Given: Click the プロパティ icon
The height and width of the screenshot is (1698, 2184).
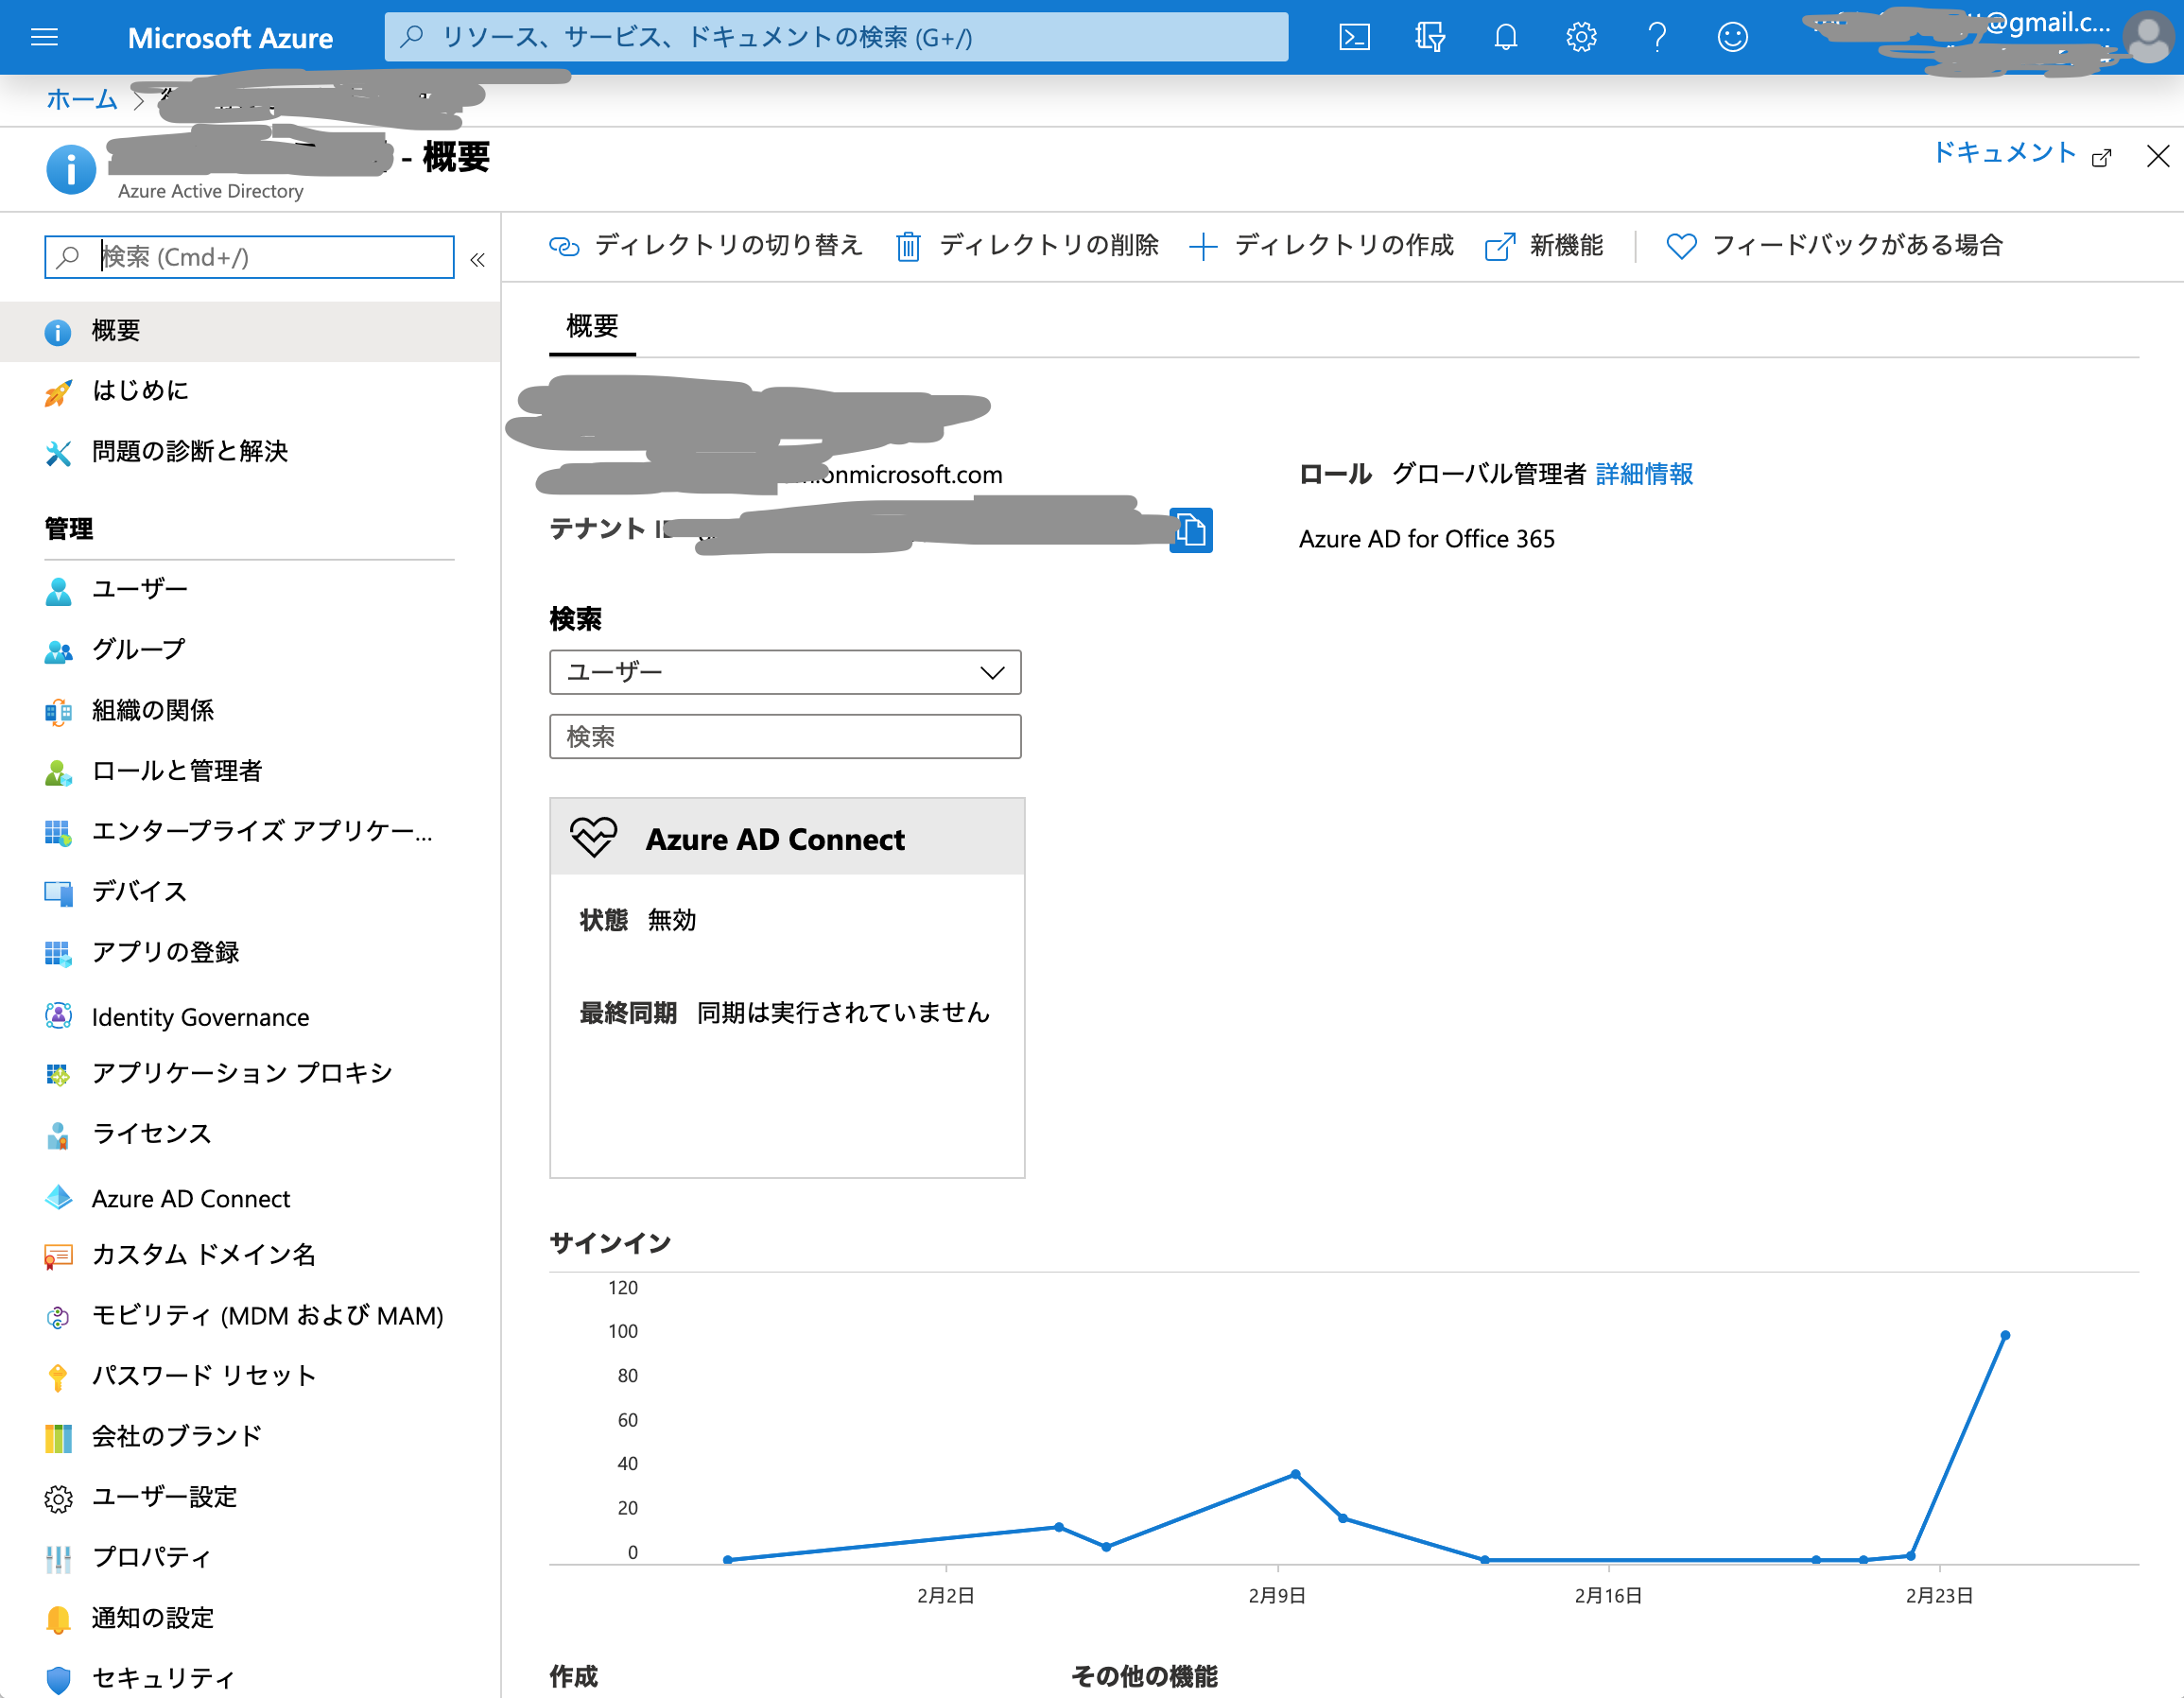Looking at the screenshot, I should tap(58, 1559).
